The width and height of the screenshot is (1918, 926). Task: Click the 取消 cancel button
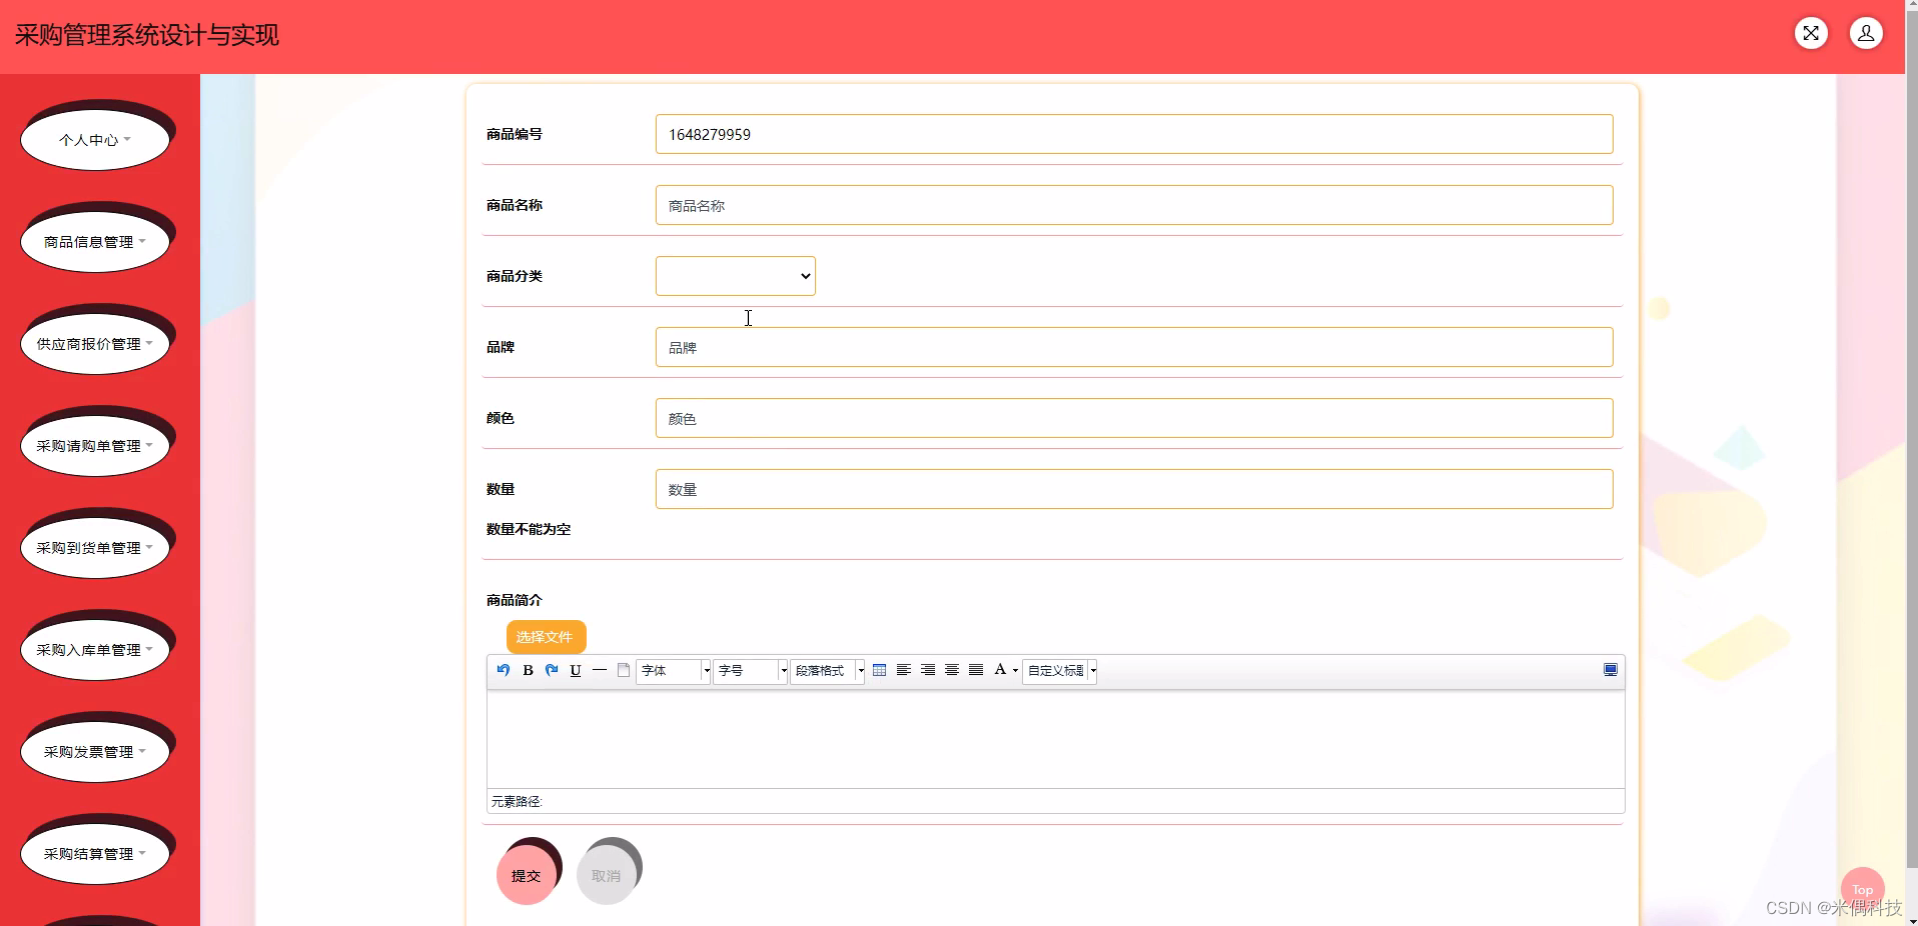coord(606,875)
